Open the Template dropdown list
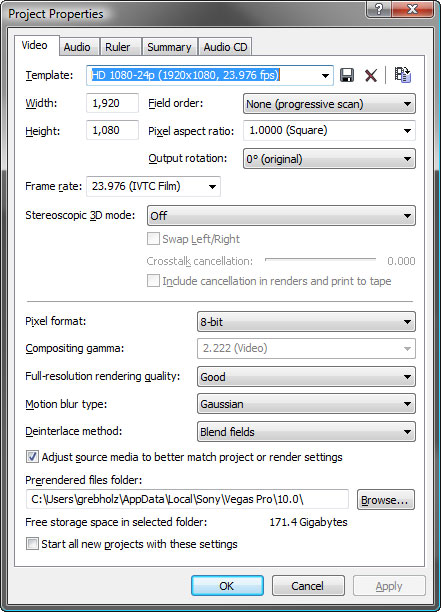The width and height of the screenshot is (441, 612). (325, 75)
